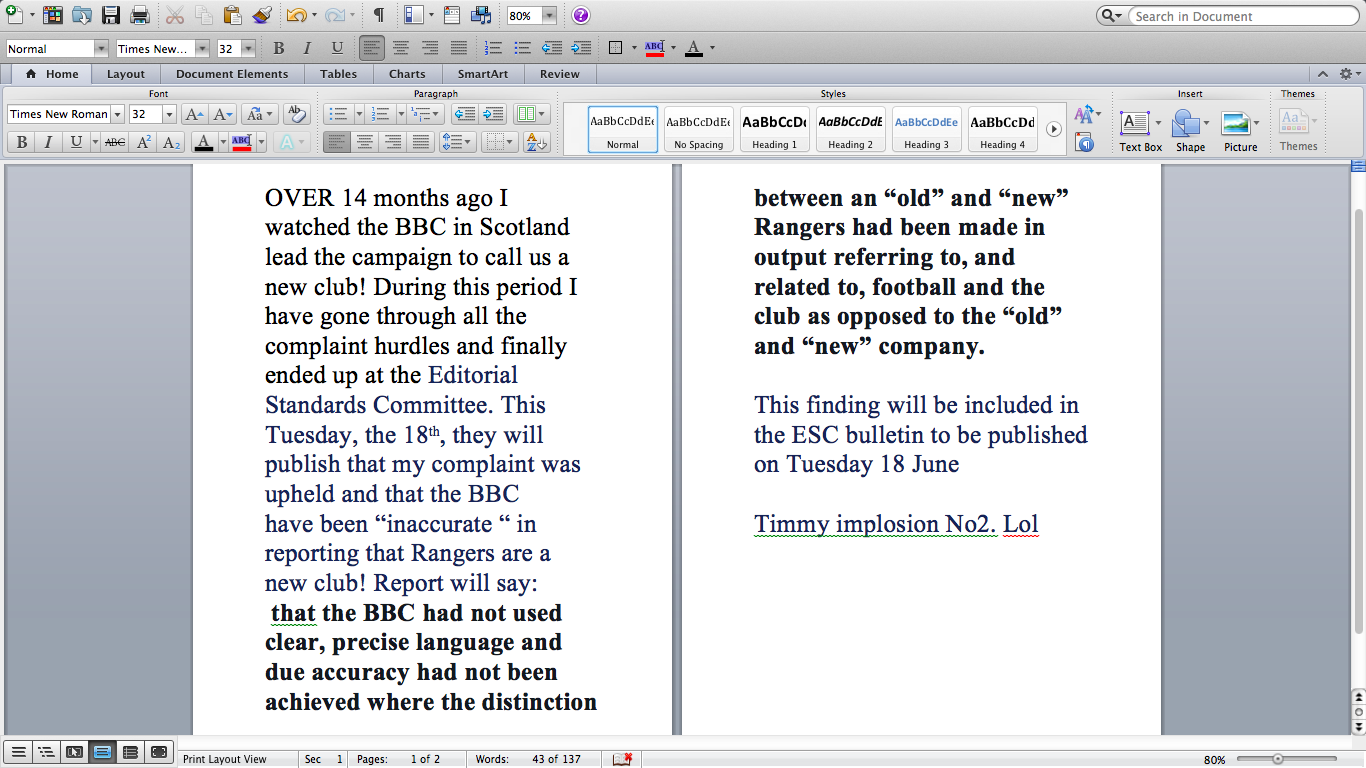Screen dimensions: 1366x768
Task: Toggle paragraph marks with pilcrow button
Action: click(x=378, y=15)
